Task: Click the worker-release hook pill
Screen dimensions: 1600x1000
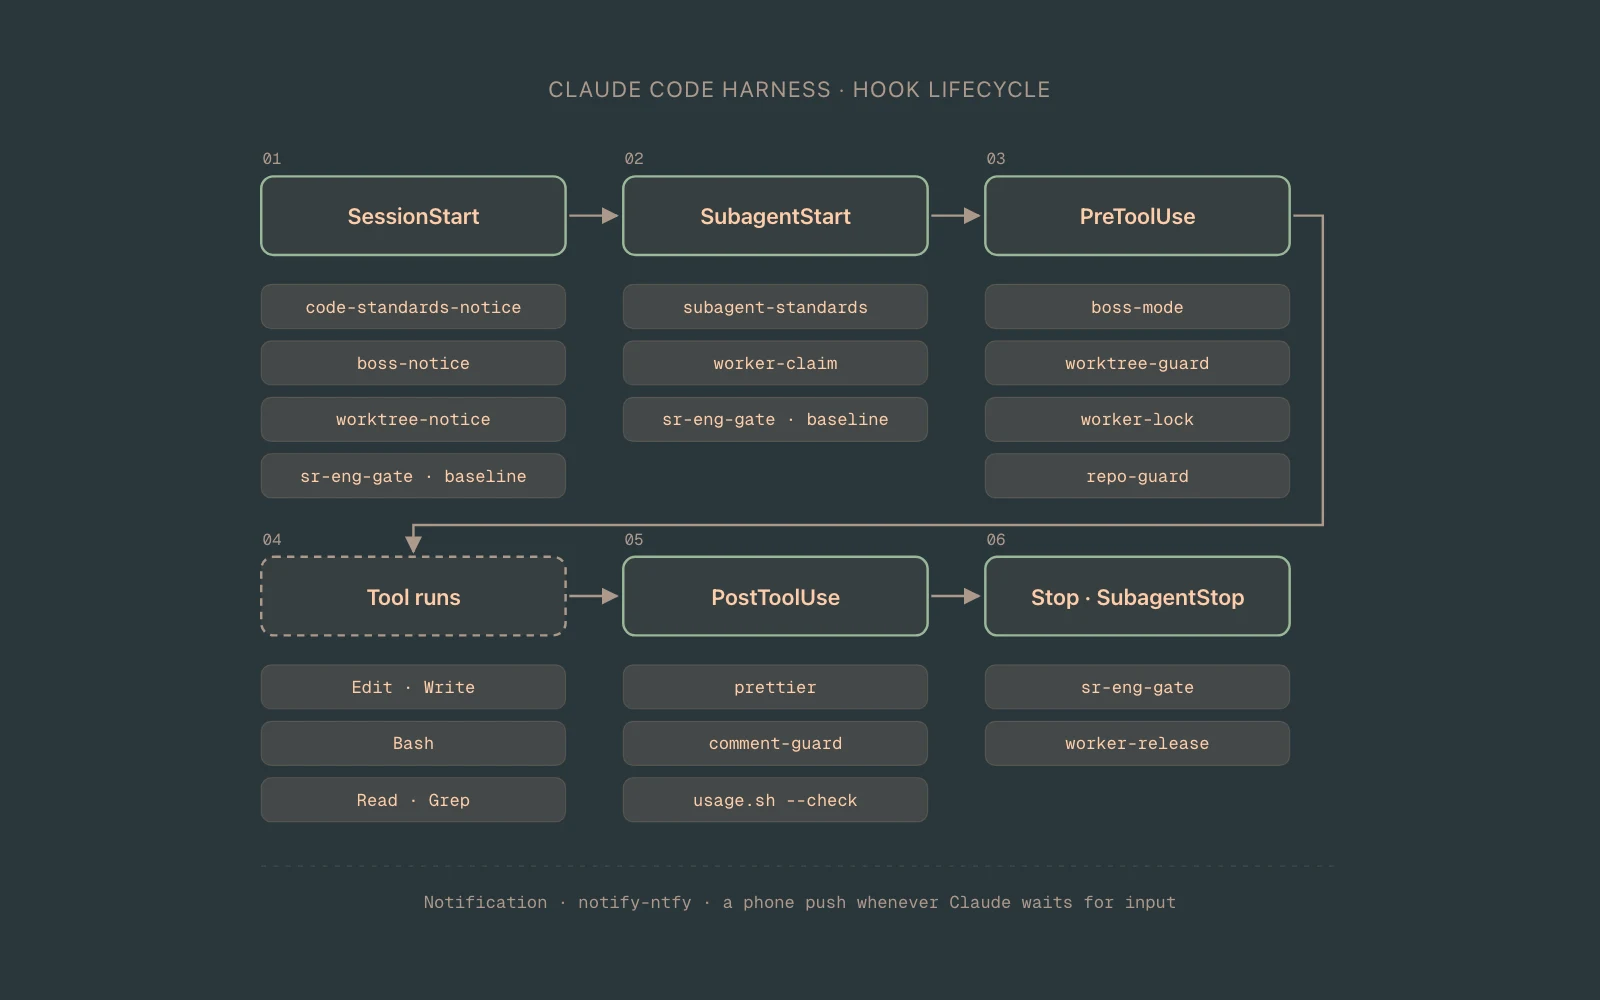Action: (1137, 743)
